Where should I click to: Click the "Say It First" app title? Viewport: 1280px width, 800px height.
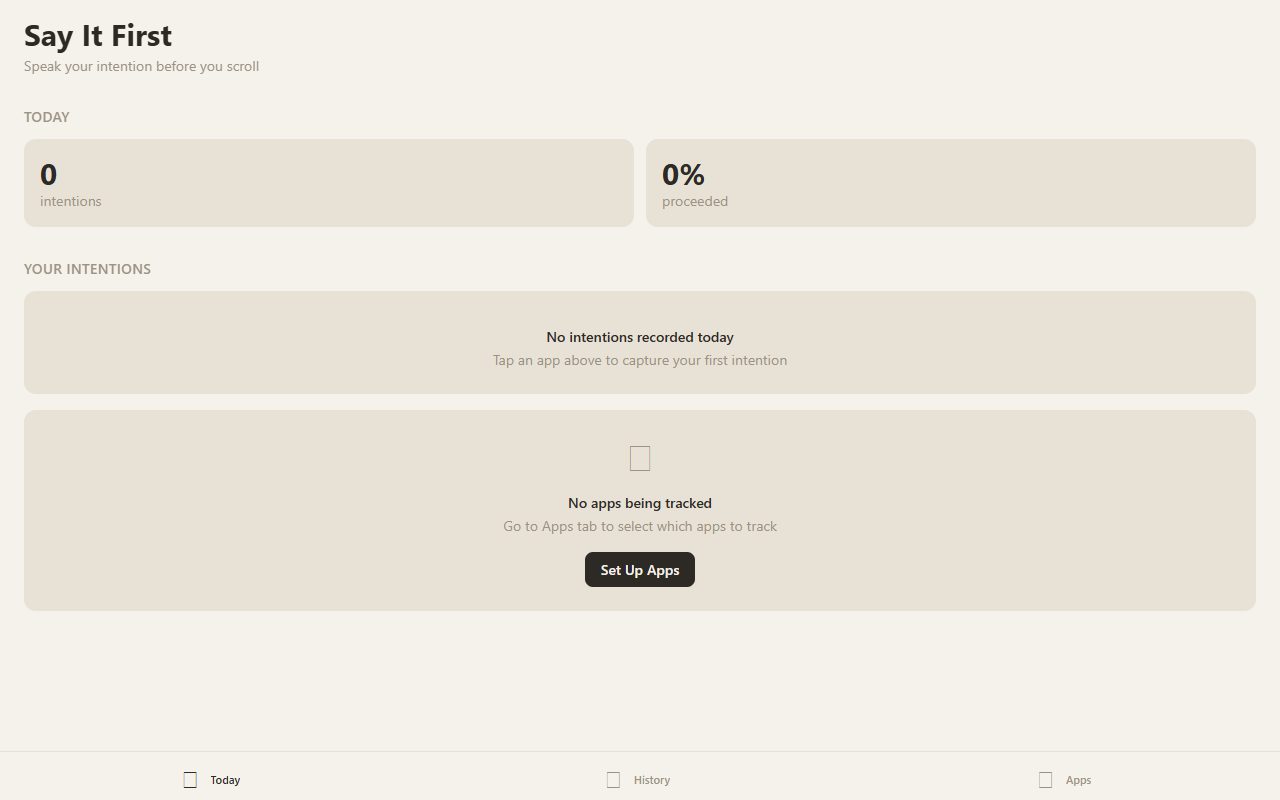98,36
